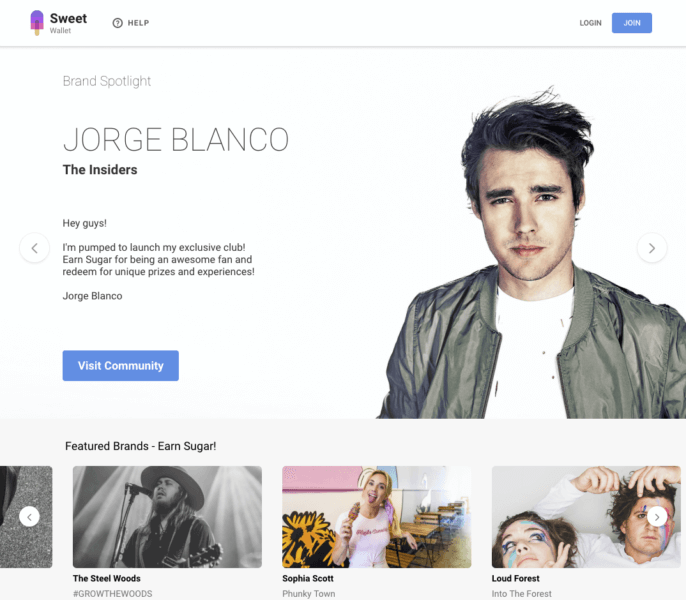Show previous Featured Brands cards
Screen dimensions: 686x600
(x=29, y=517)
